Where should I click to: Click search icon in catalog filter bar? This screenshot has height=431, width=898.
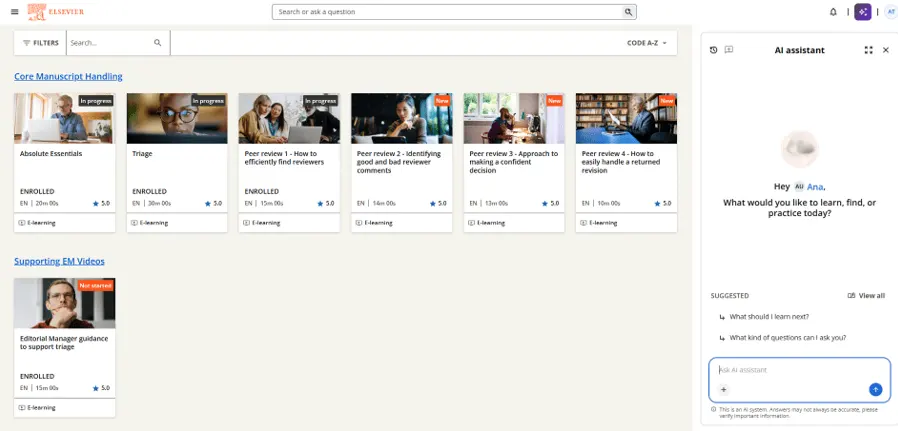pyautogui.click(x=157, y=43)
